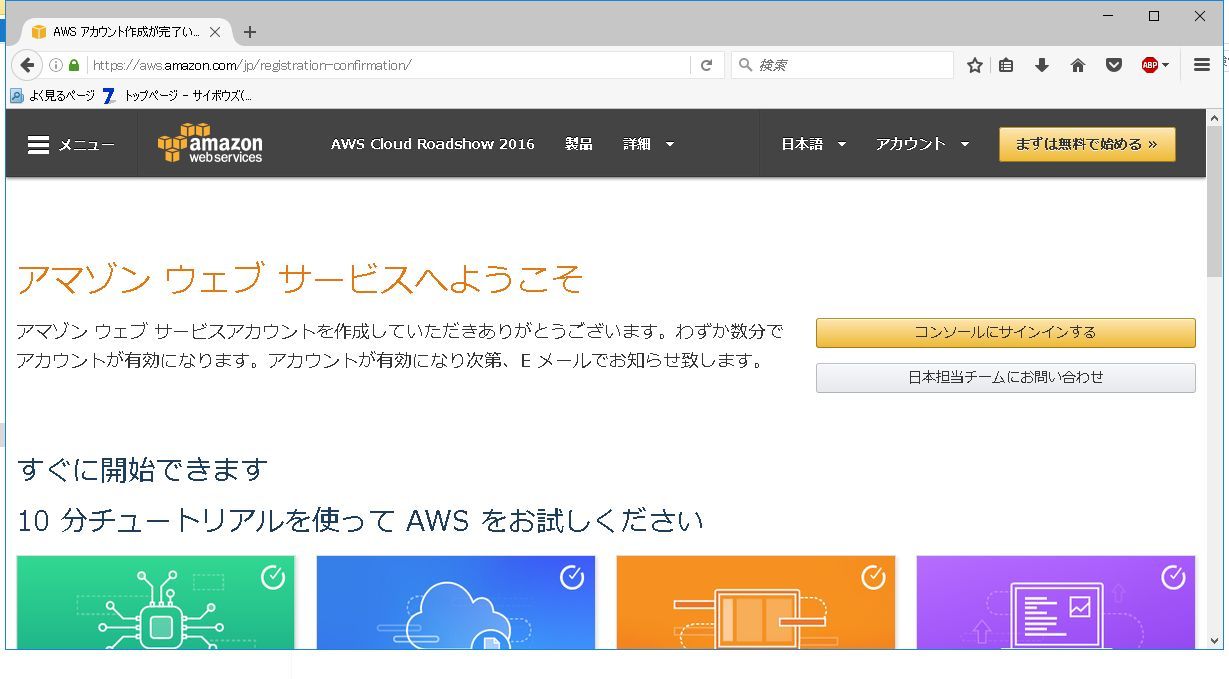This screenshot has height=679, width=1229.
Task: Click the Amazon Web Services logo
Action: [x=210, y=143]
